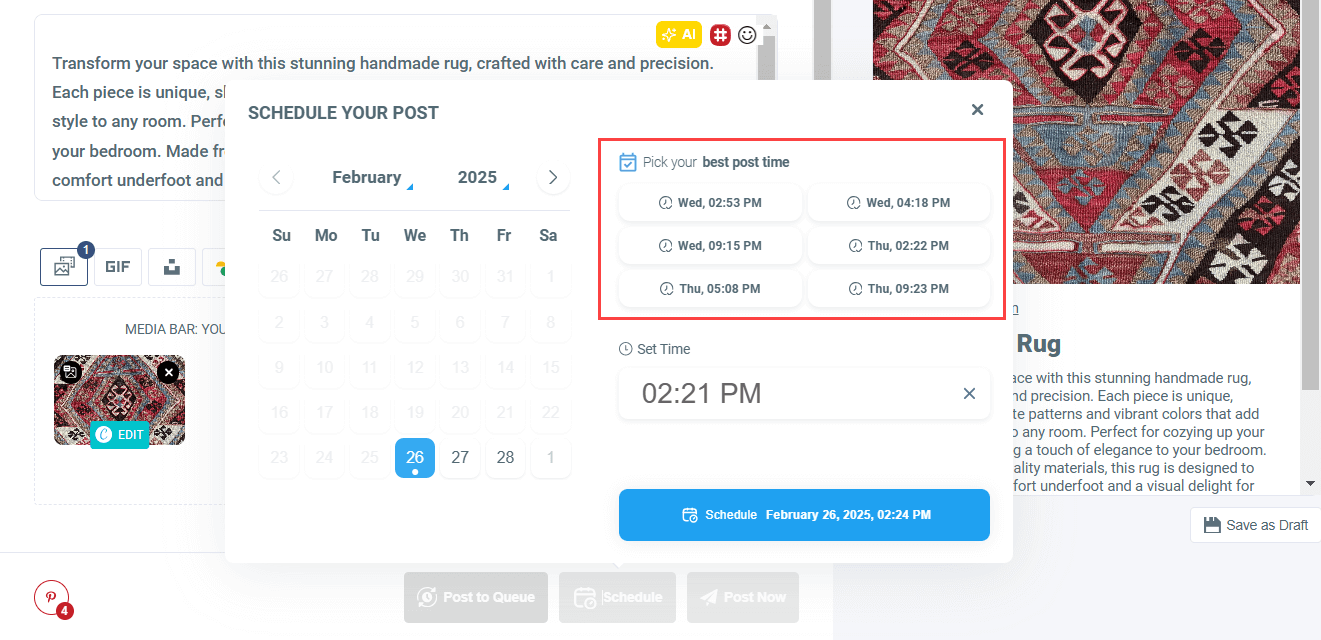The height and width of the screenshot is (640, 1321).
Task: Select best post time Wed, 04:18 PM
Action: point(898,202)
